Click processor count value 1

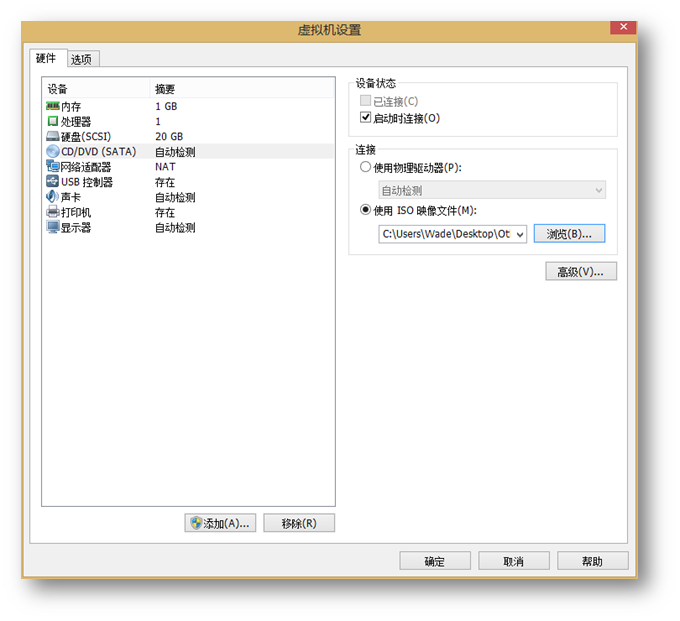[158, 121]
